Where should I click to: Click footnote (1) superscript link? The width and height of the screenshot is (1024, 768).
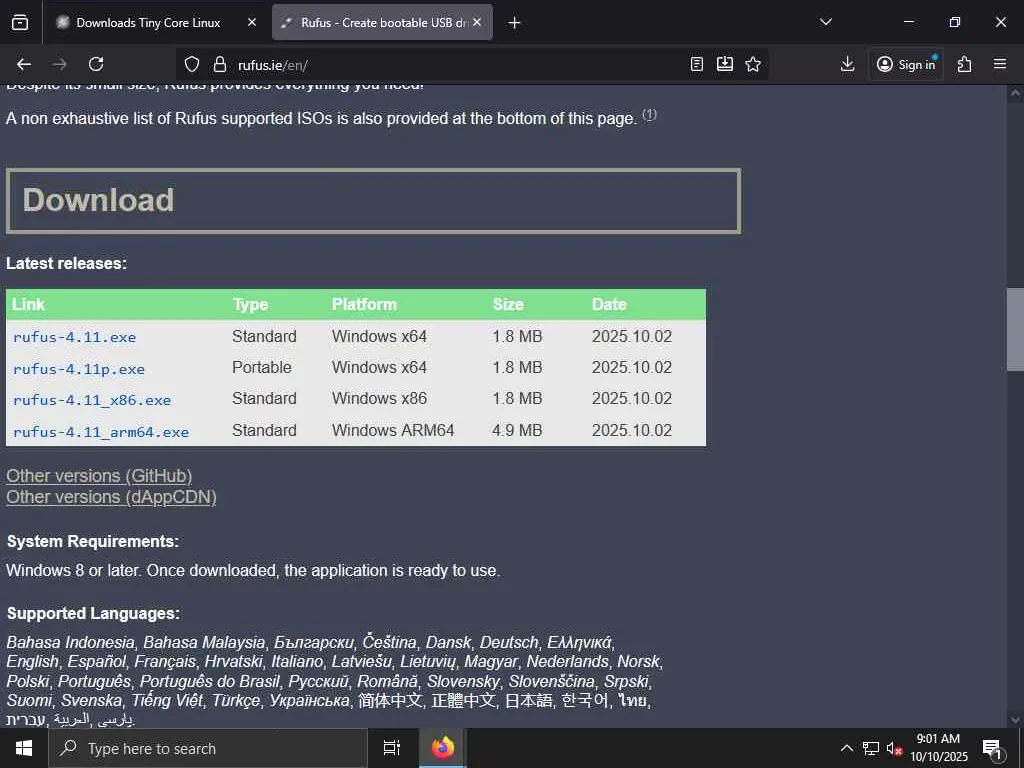pyautogui.click(x=649, y=114)
